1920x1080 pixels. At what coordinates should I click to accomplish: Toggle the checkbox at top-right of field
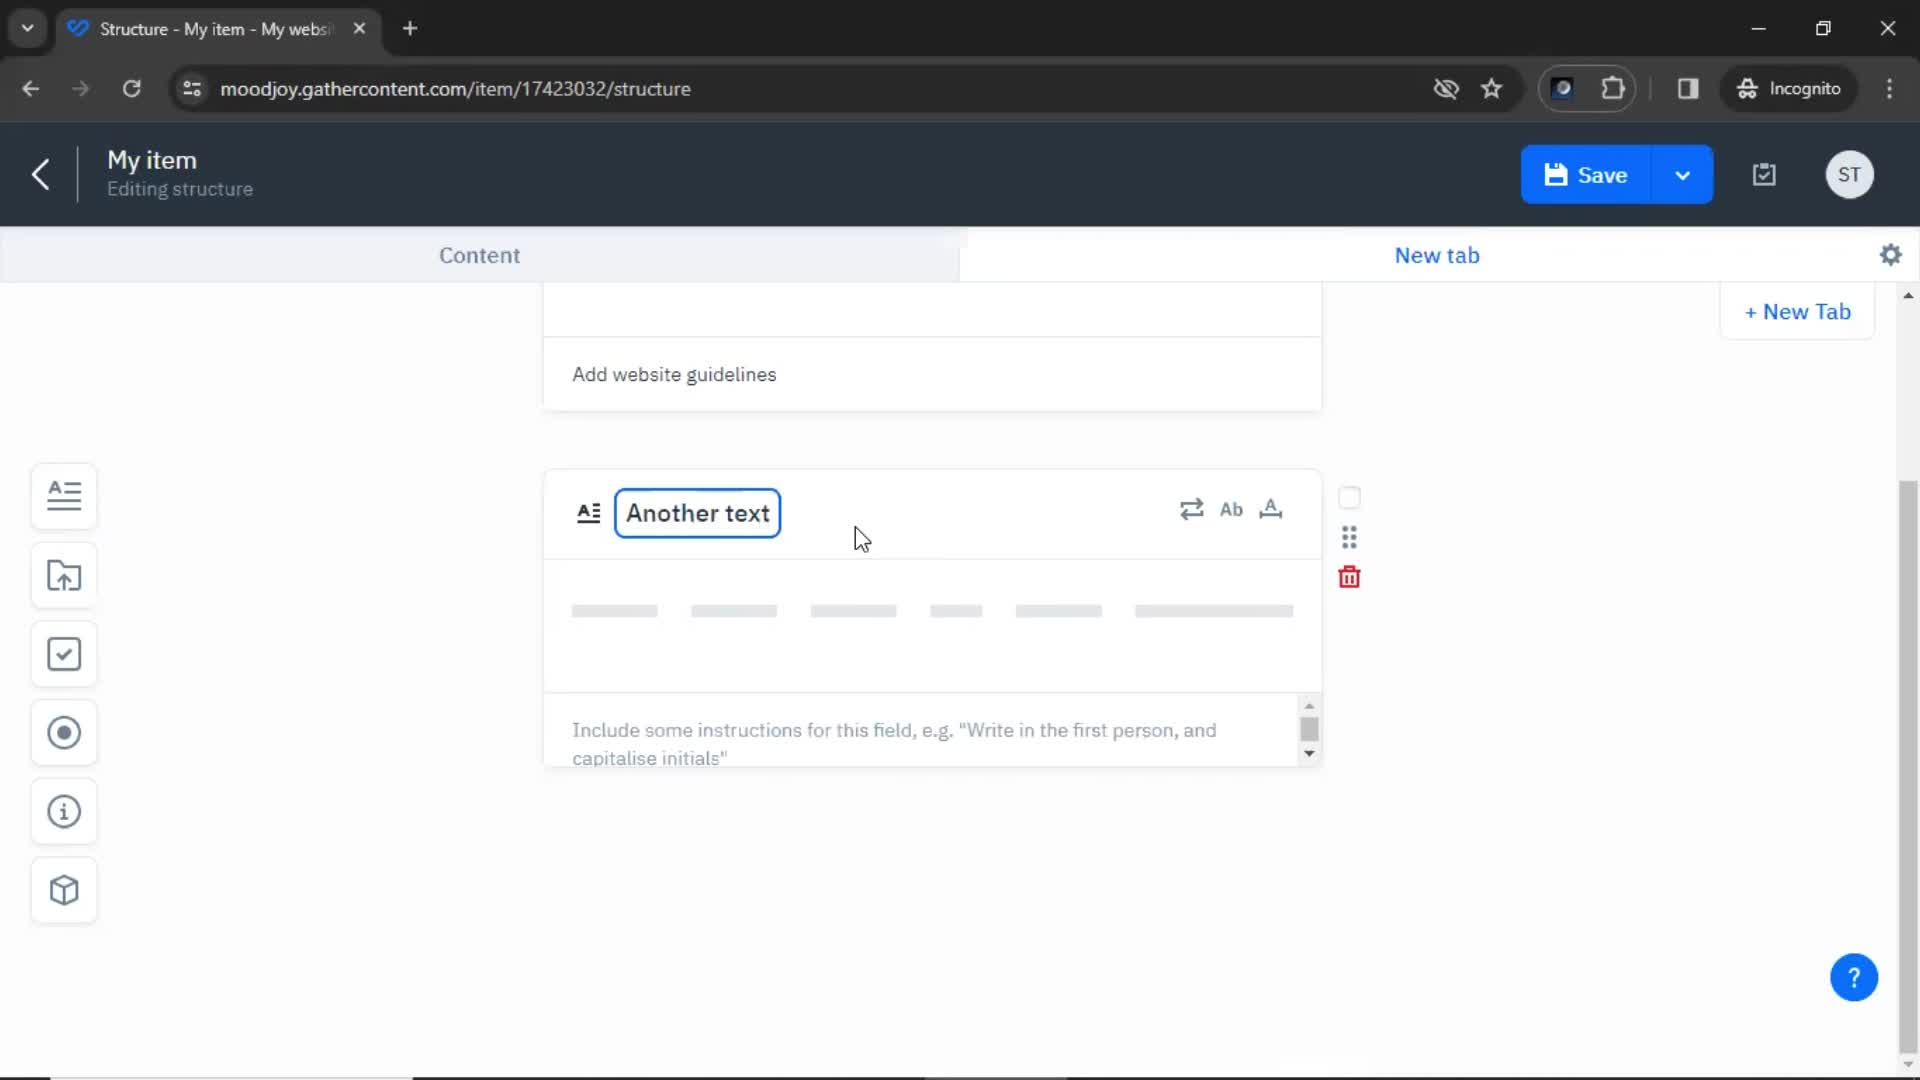1348,497
